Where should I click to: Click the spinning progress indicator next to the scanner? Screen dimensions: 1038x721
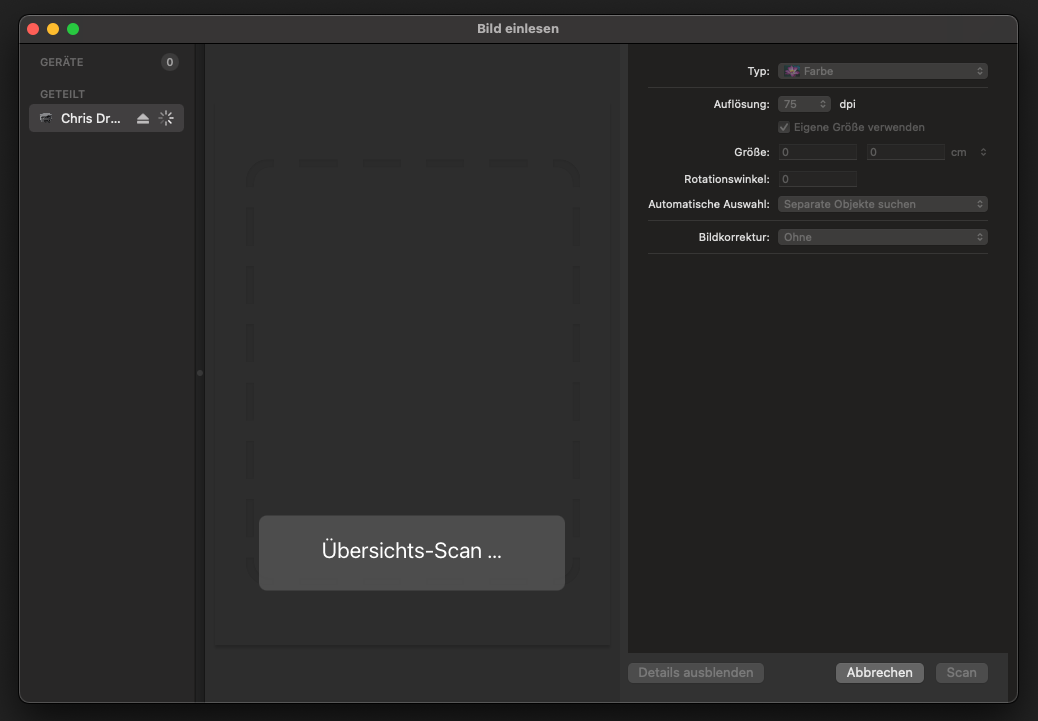(x=166, y=118)
